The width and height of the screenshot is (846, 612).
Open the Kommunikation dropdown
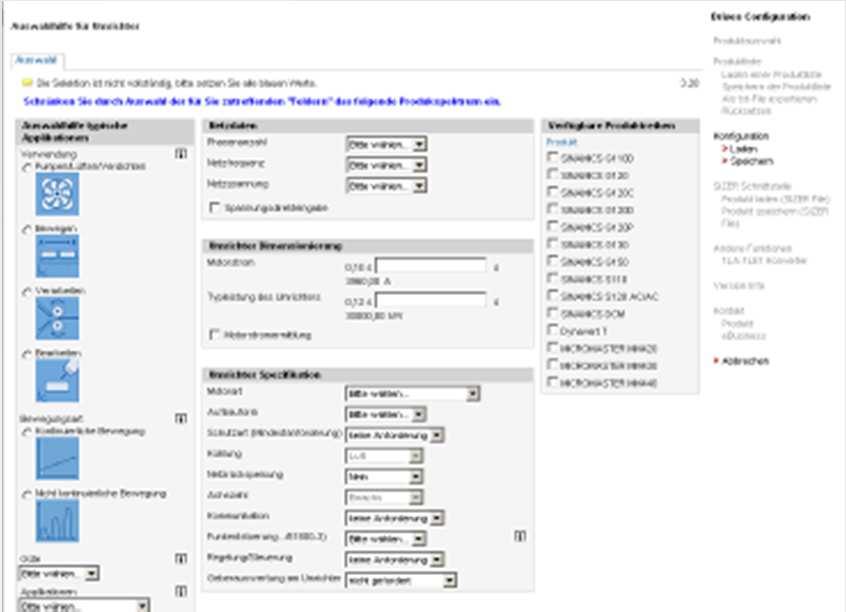[x=394, y=518]
